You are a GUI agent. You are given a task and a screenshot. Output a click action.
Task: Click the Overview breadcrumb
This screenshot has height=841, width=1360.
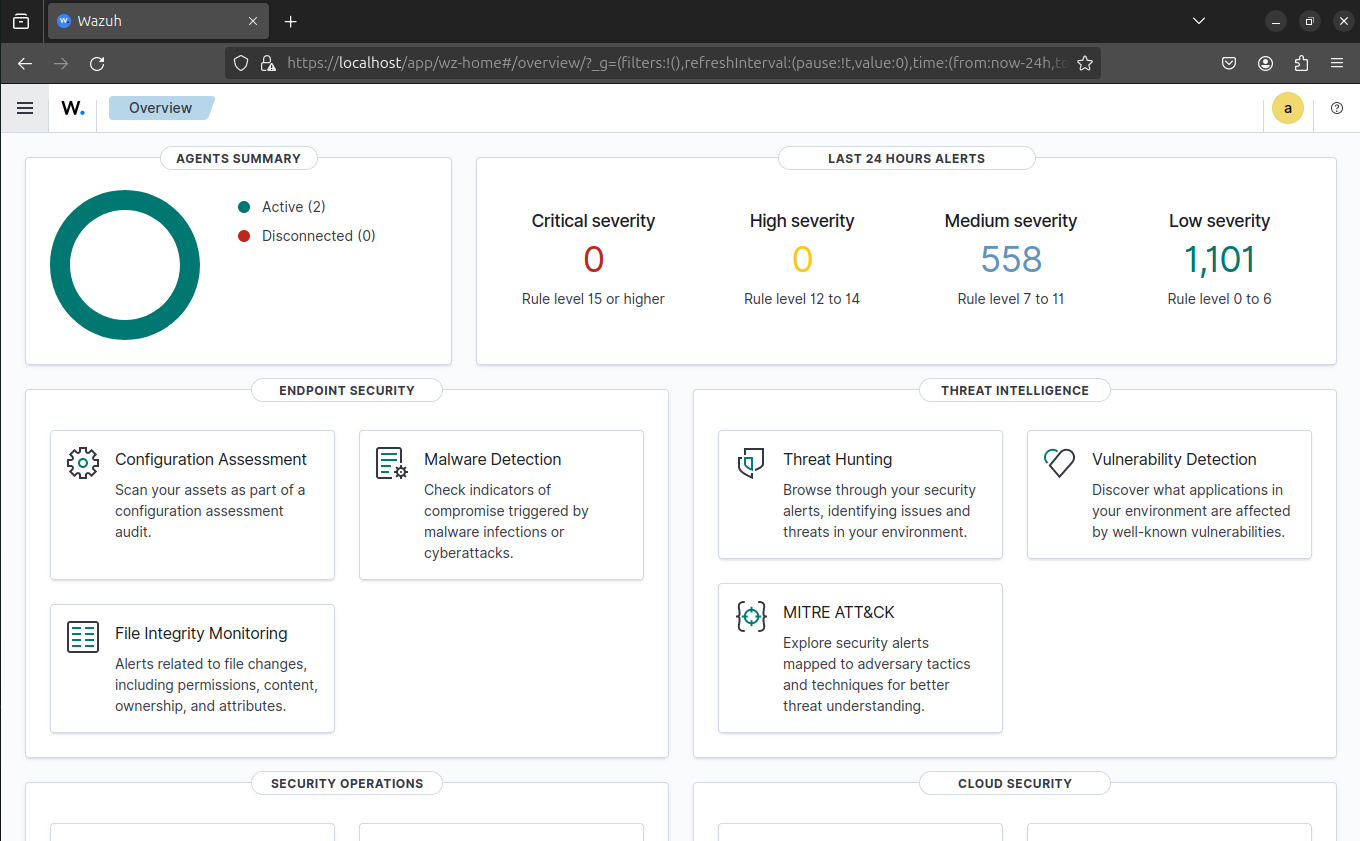tap(161, 108)
